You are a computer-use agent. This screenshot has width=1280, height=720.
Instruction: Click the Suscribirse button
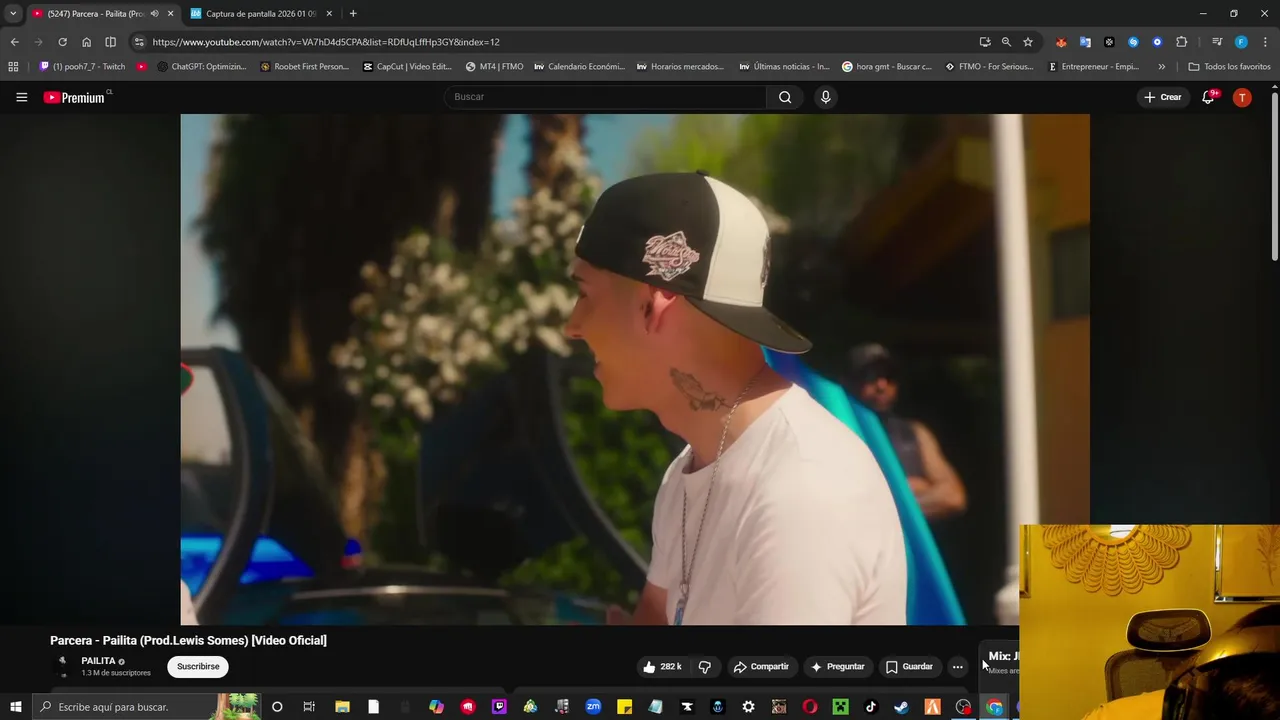point(198,666)
